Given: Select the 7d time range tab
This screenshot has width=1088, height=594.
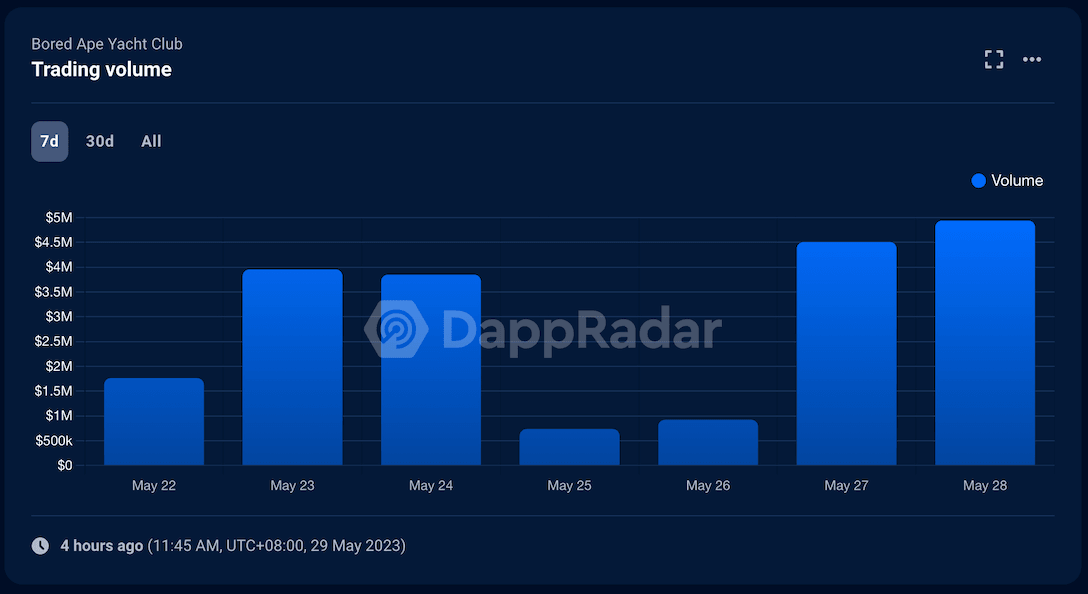Looking at the screenshot, I should (x=49, y=142).
